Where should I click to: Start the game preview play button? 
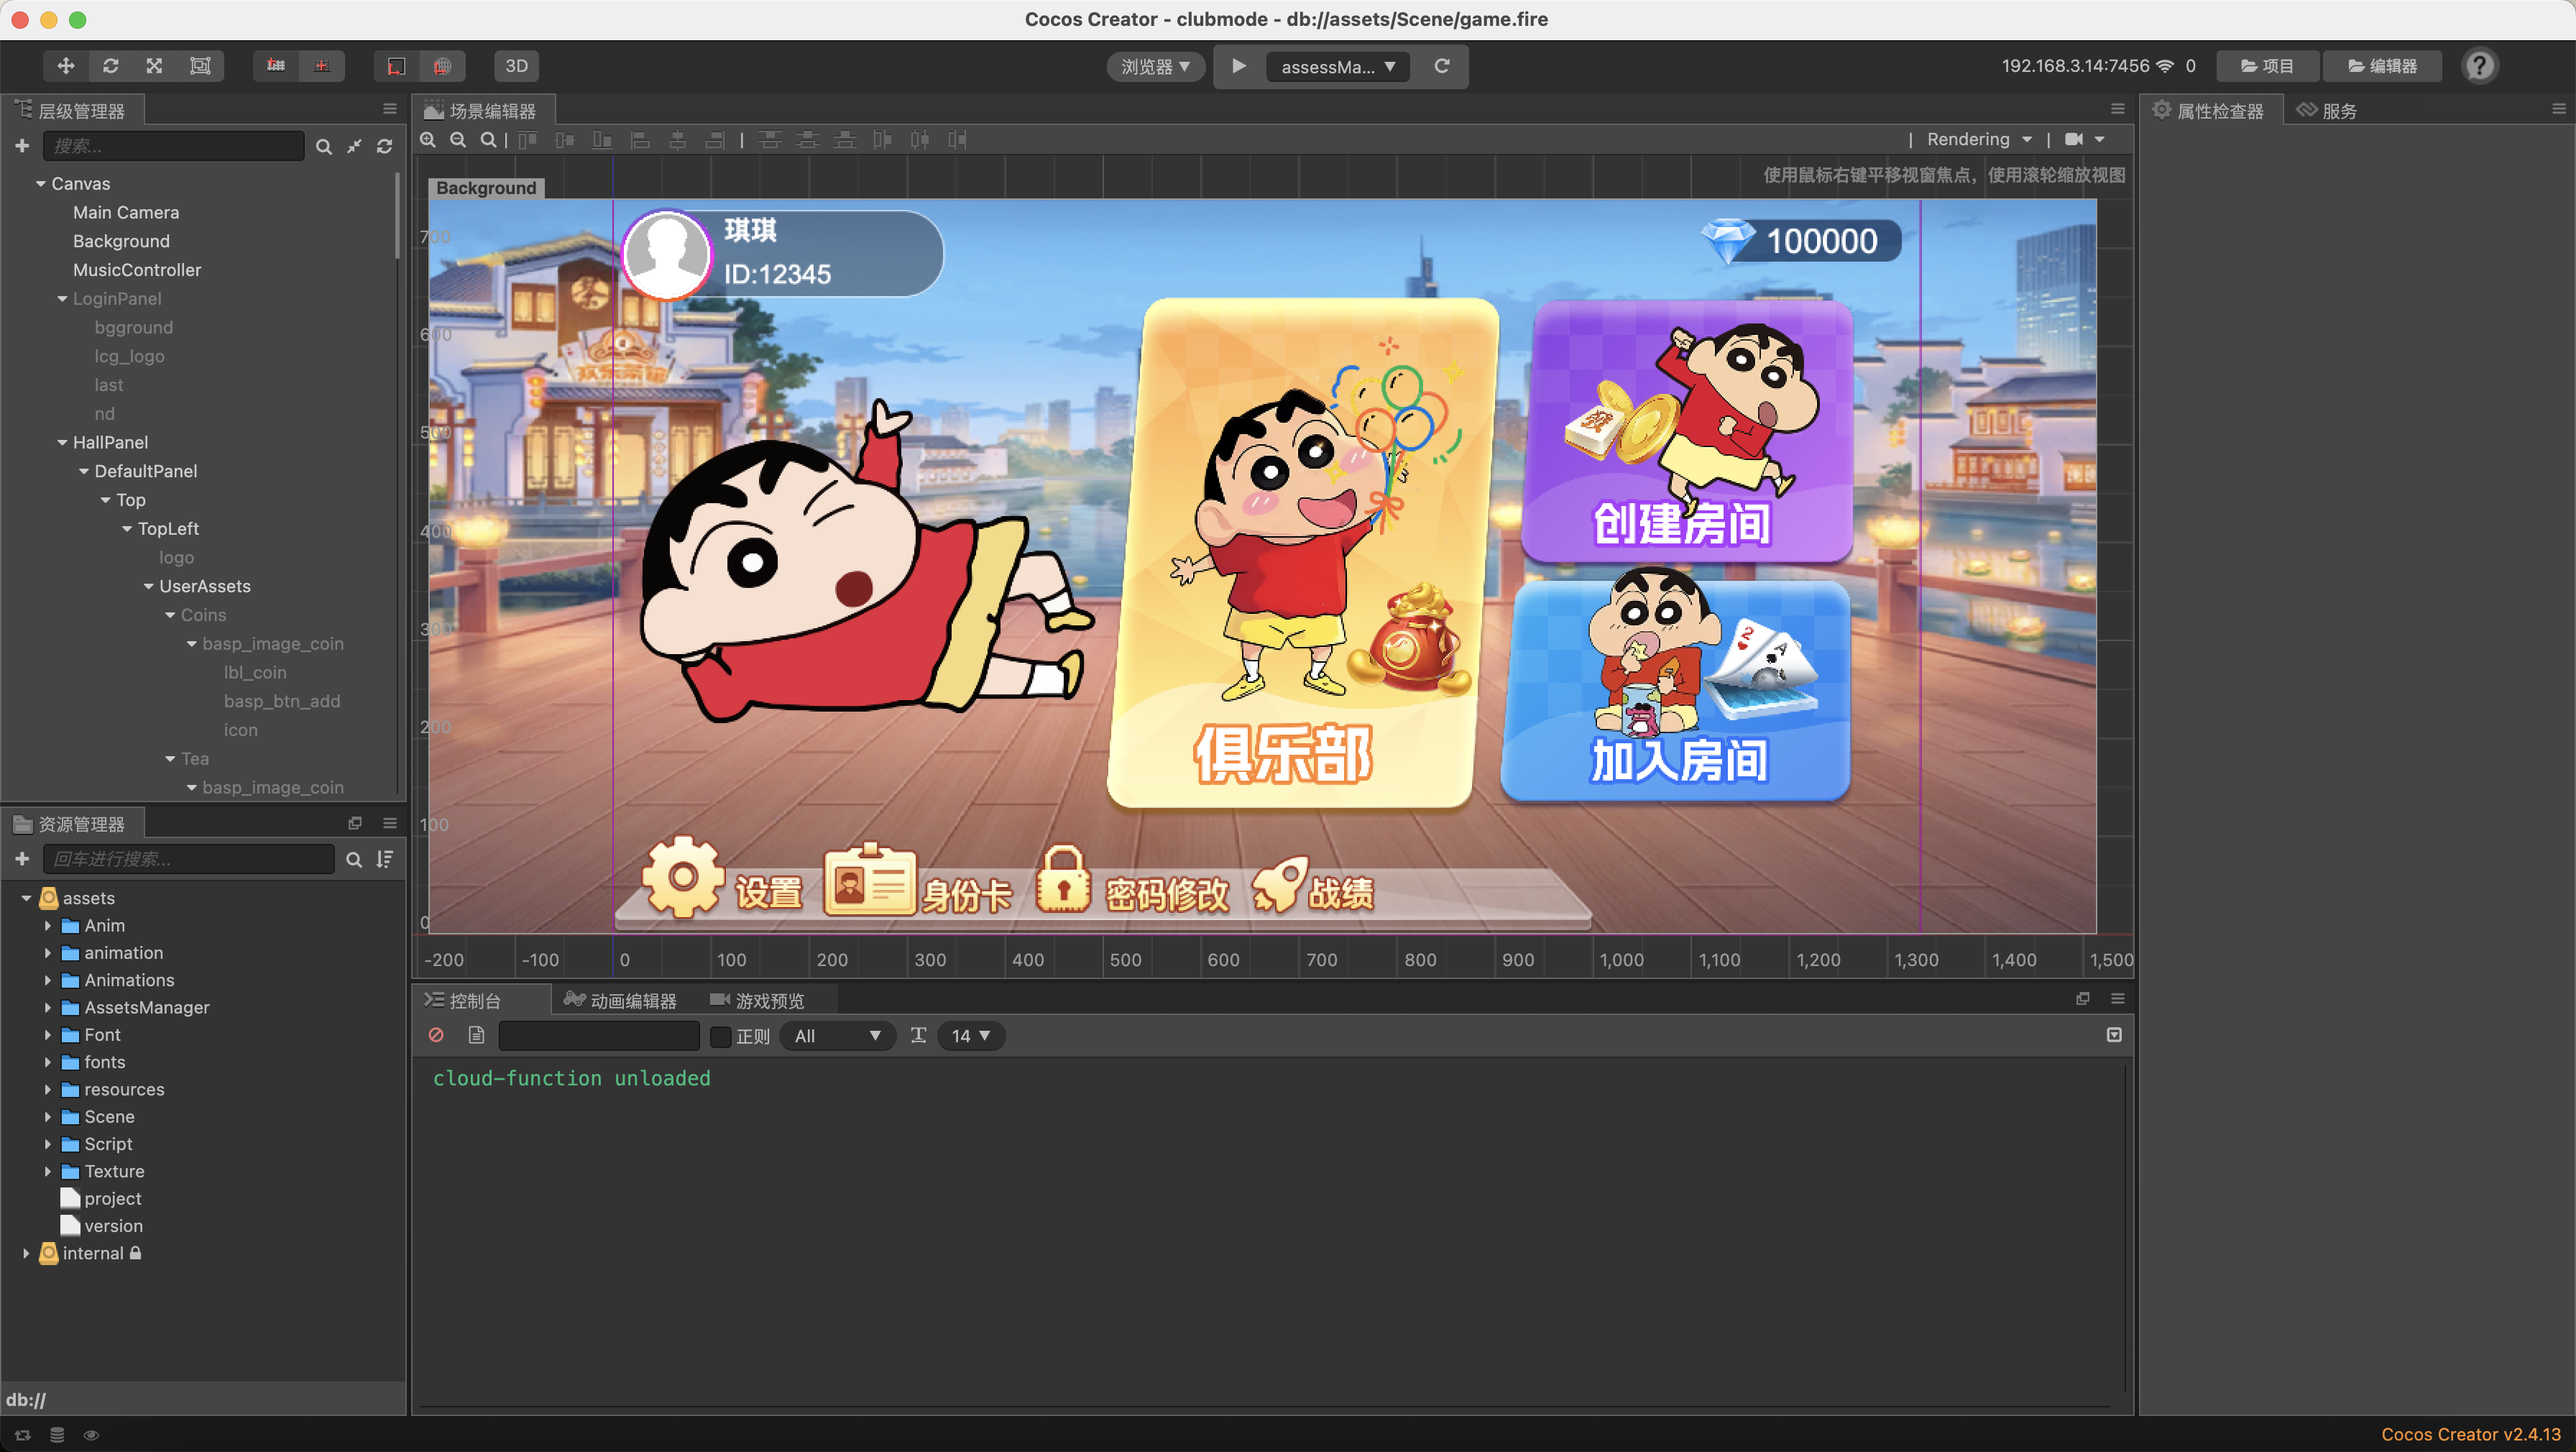(1238, 66)
